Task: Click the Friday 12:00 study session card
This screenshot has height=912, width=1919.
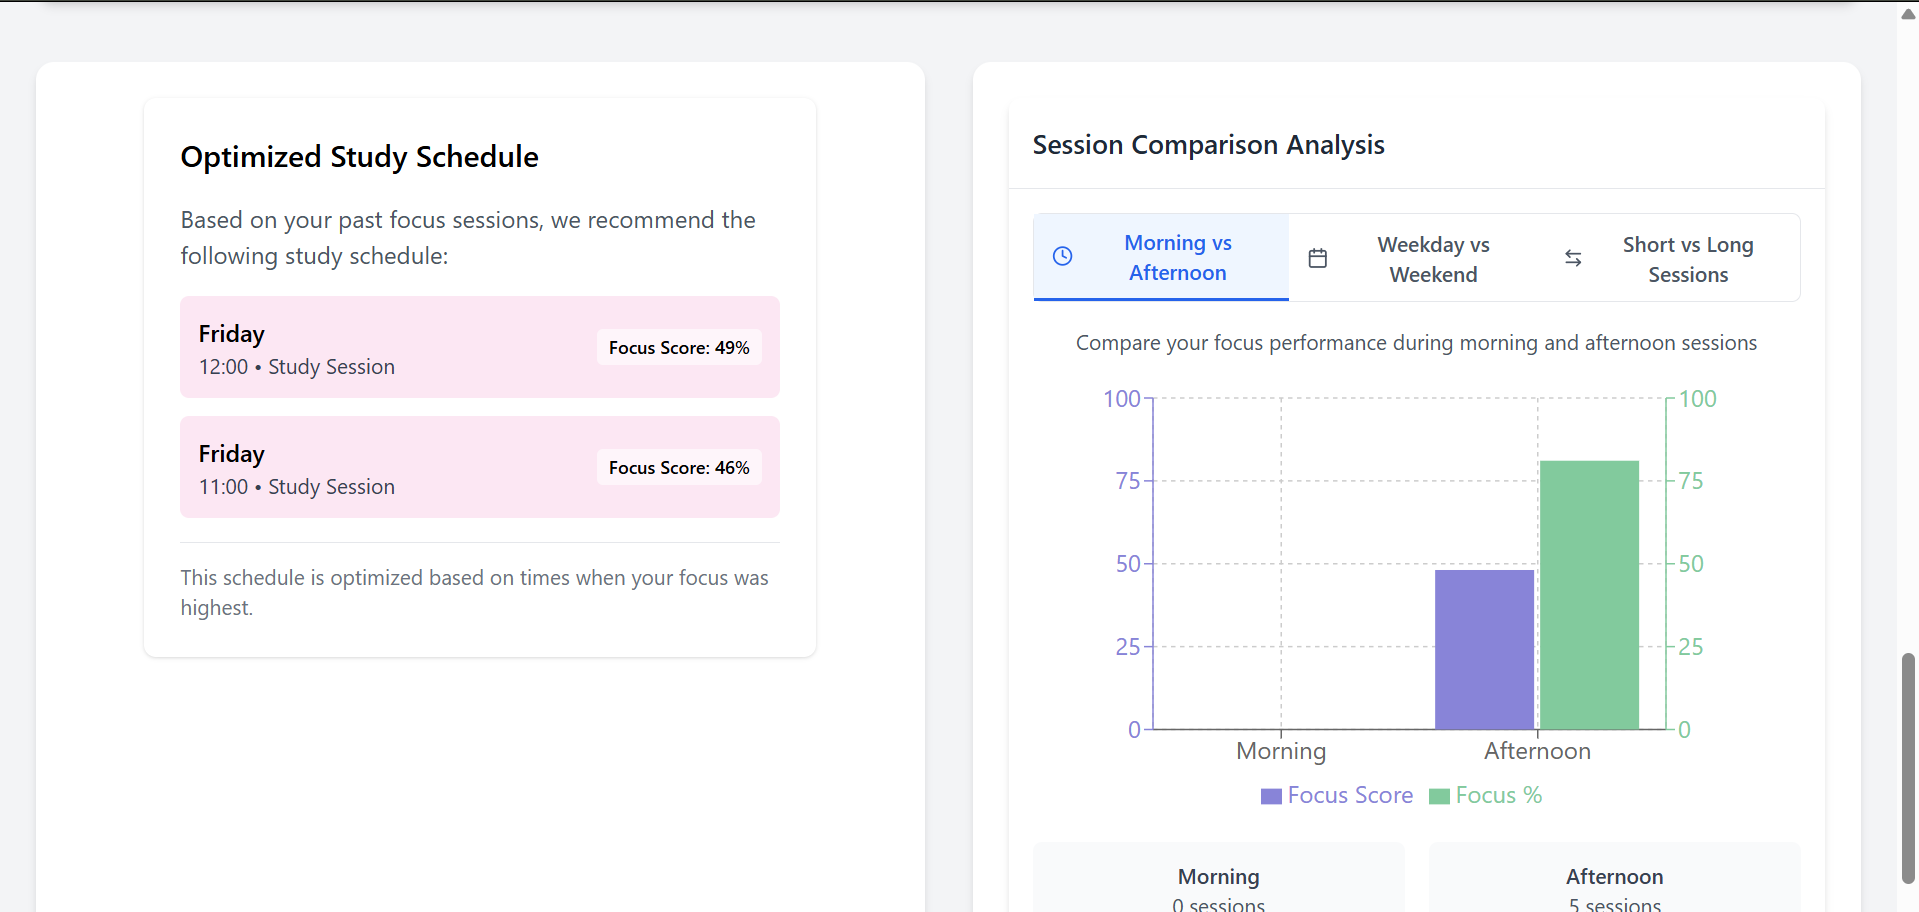Action: (400, 348)
